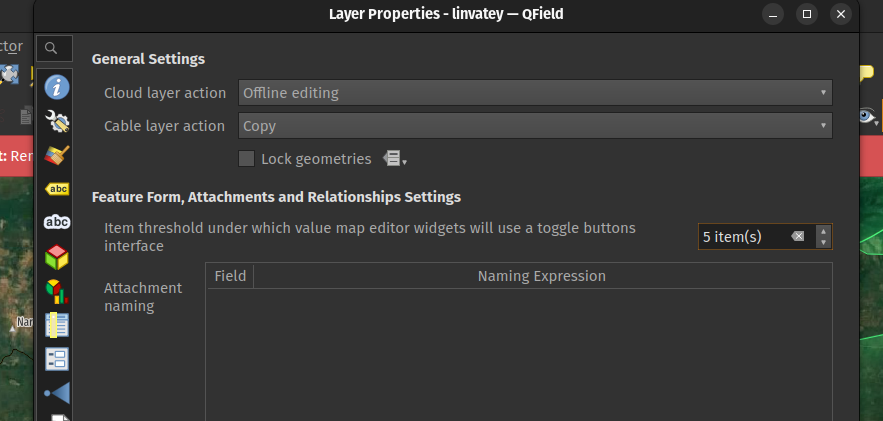Open the Cloud layer action dropdown
Viewport: 883px width, 421px height.
click(x=535, y=93)
